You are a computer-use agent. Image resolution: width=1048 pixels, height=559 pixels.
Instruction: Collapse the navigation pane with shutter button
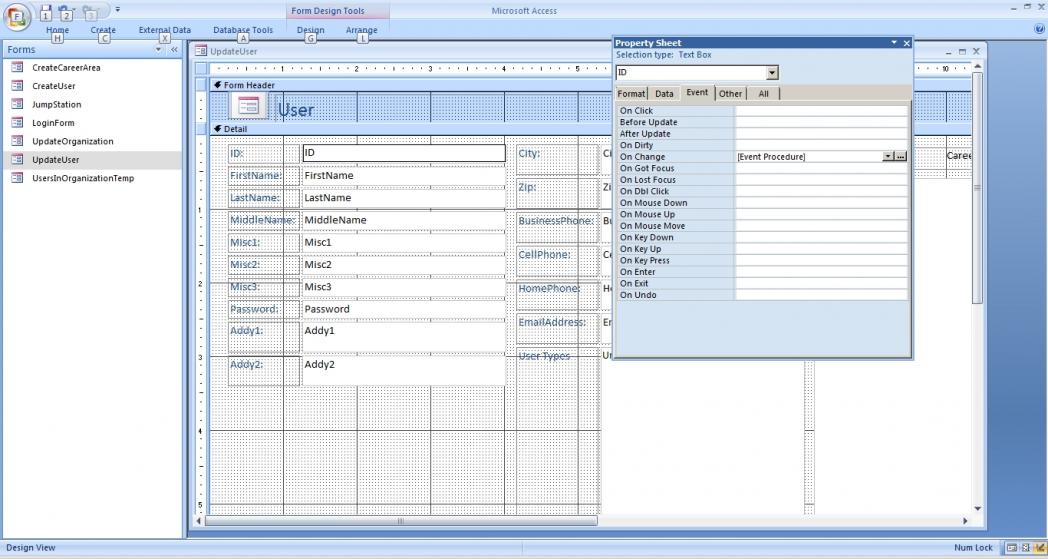coord(174,49)
